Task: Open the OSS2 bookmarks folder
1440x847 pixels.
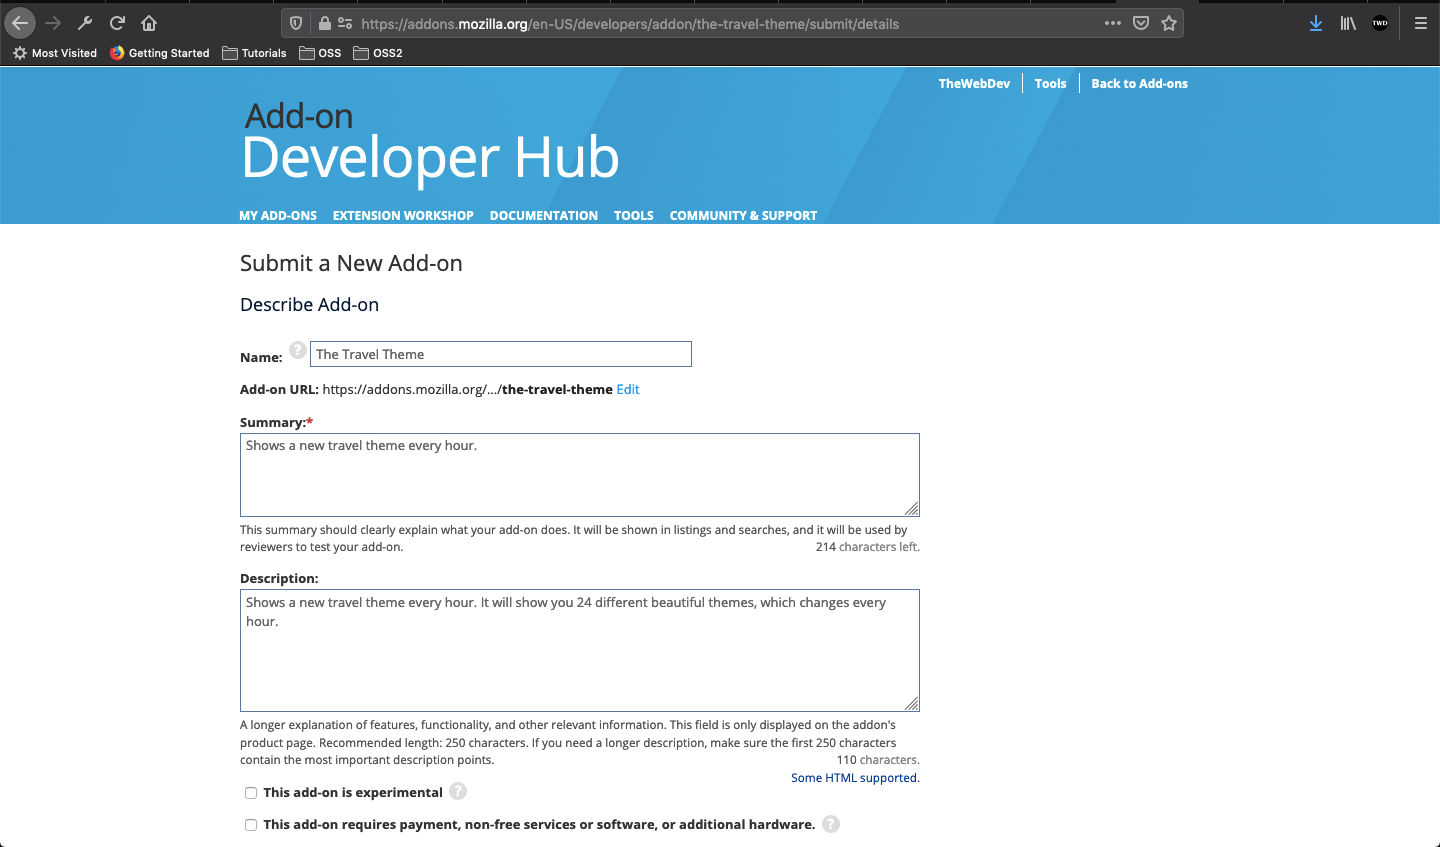Action: click(378, 53)
